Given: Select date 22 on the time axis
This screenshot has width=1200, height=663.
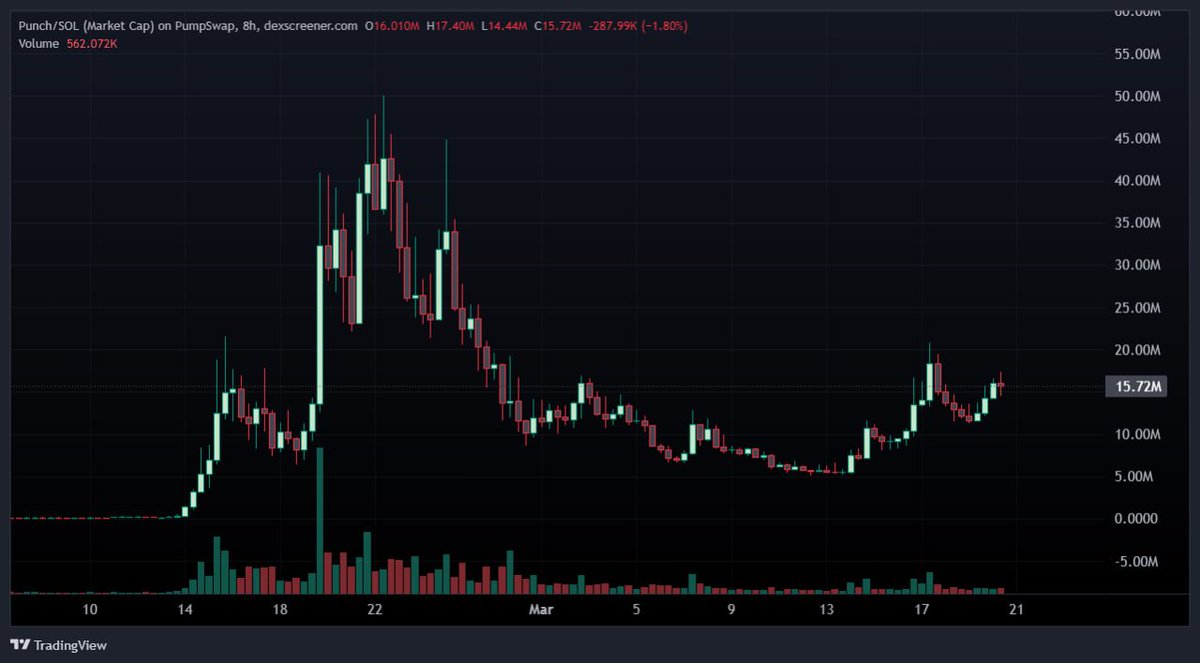Looking at the screenshot, I should click(375, 610).
